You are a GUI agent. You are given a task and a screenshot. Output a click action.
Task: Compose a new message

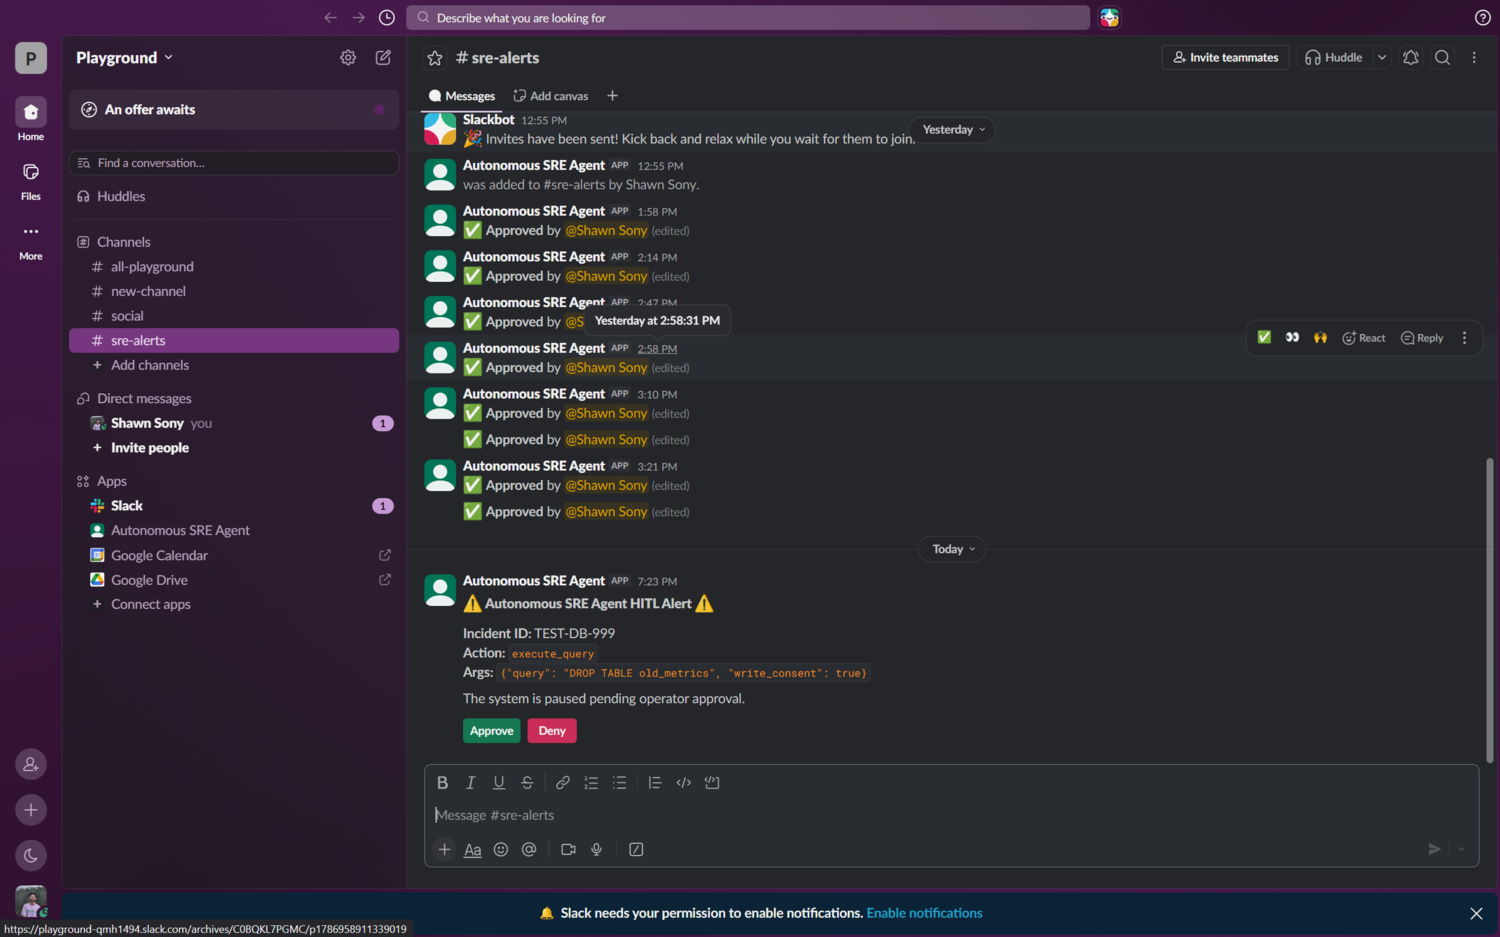(x=383, y=58)
